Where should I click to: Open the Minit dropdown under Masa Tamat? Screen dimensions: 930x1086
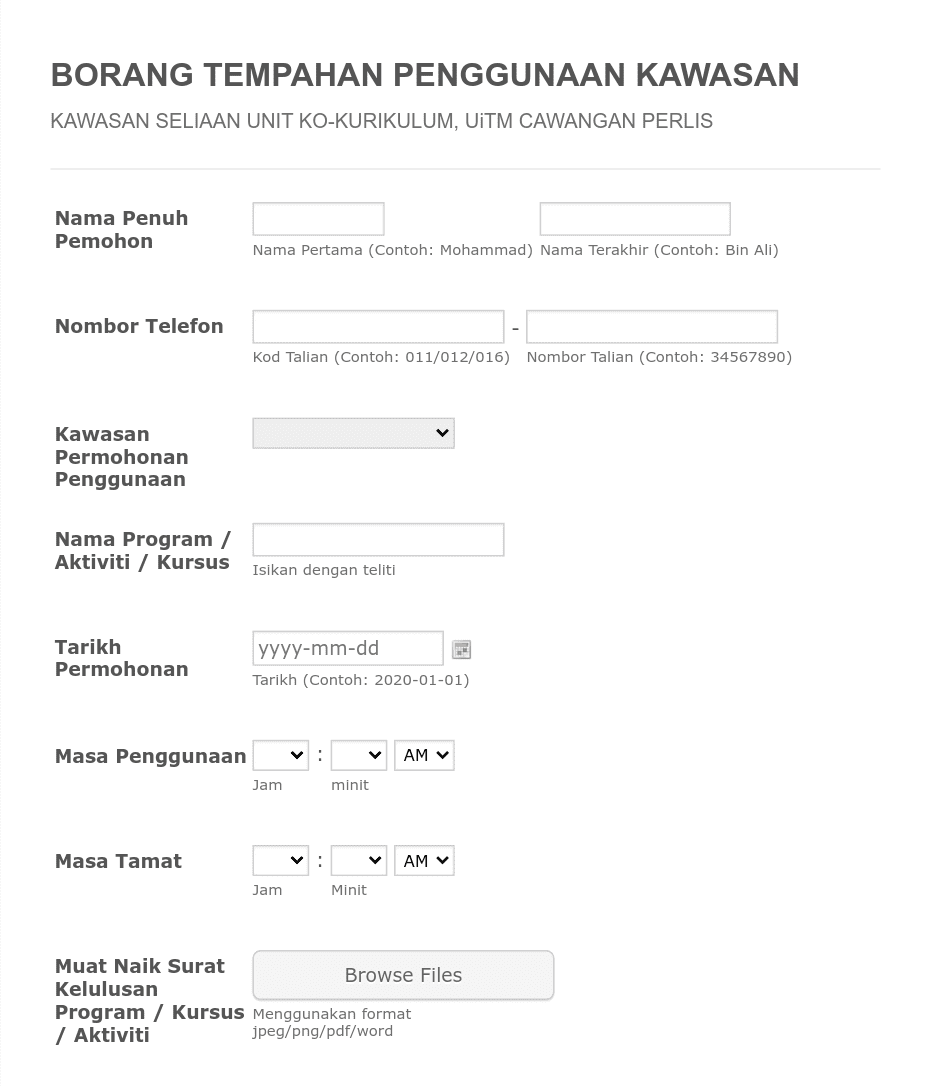[x=357, y=859]
